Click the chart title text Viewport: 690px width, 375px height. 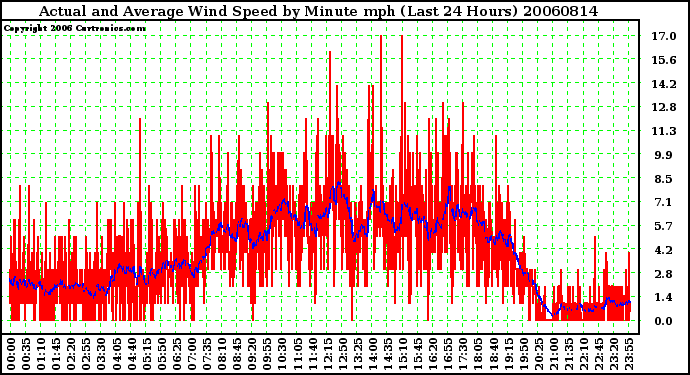318,11
